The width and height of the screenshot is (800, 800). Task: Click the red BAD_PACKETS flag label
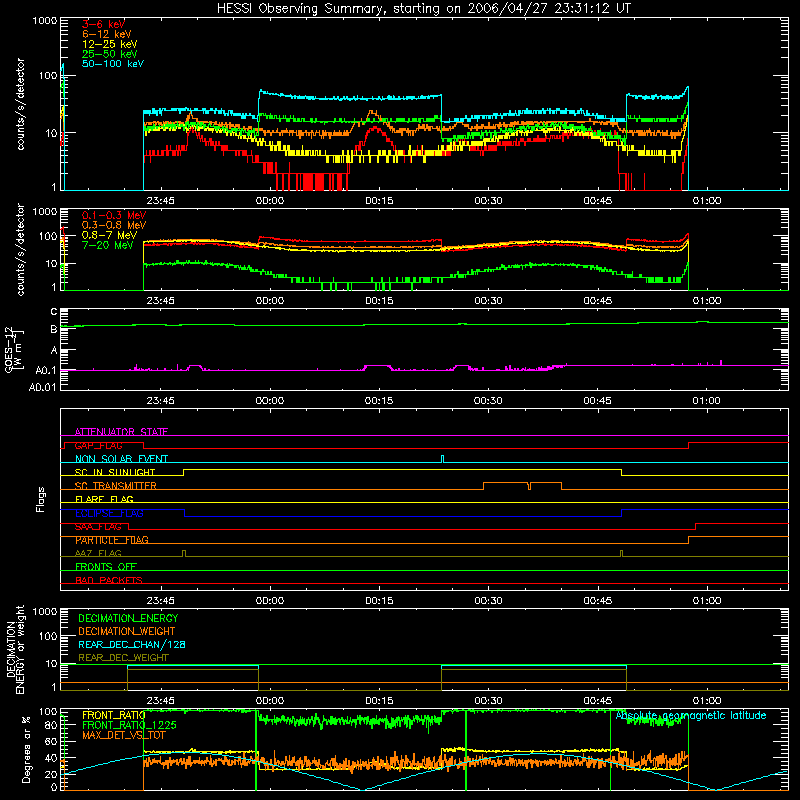point(109,580)
